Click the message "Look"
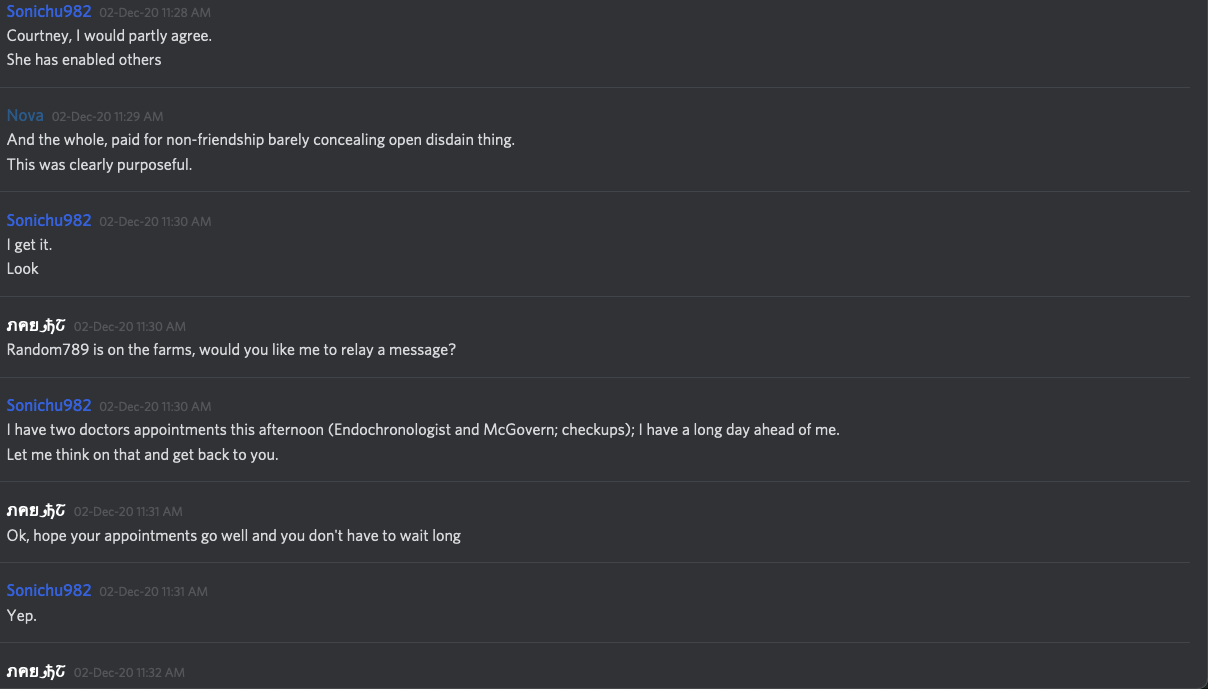The width and height of the screenshot is (1208, 689). 23,269
